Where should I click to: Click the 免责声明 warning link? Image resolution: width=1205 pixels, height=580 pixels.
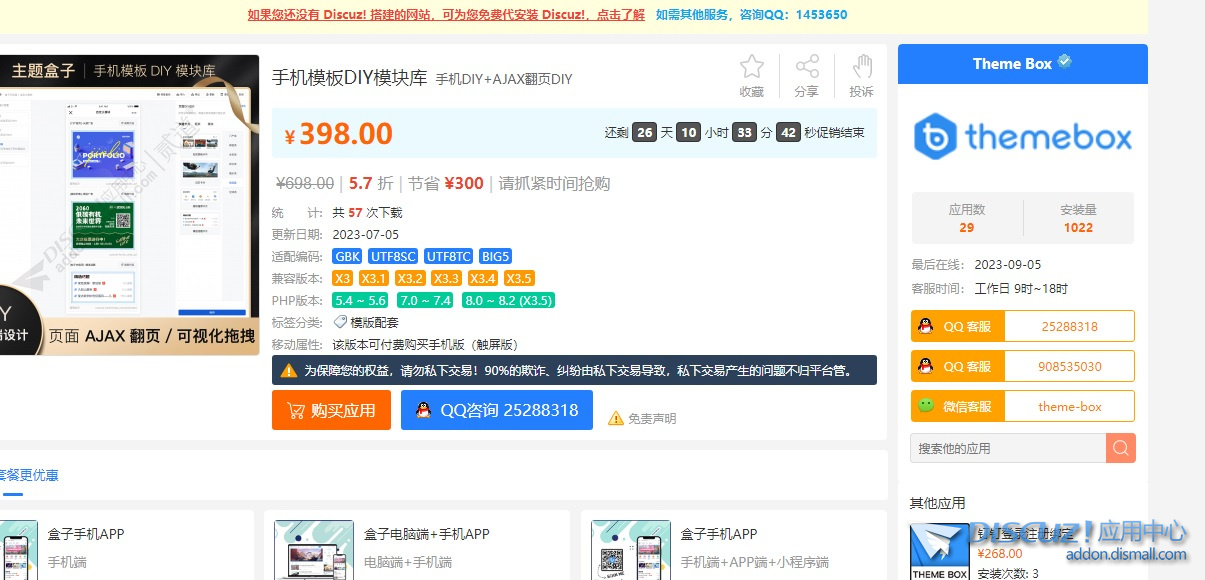pos(642,418)
